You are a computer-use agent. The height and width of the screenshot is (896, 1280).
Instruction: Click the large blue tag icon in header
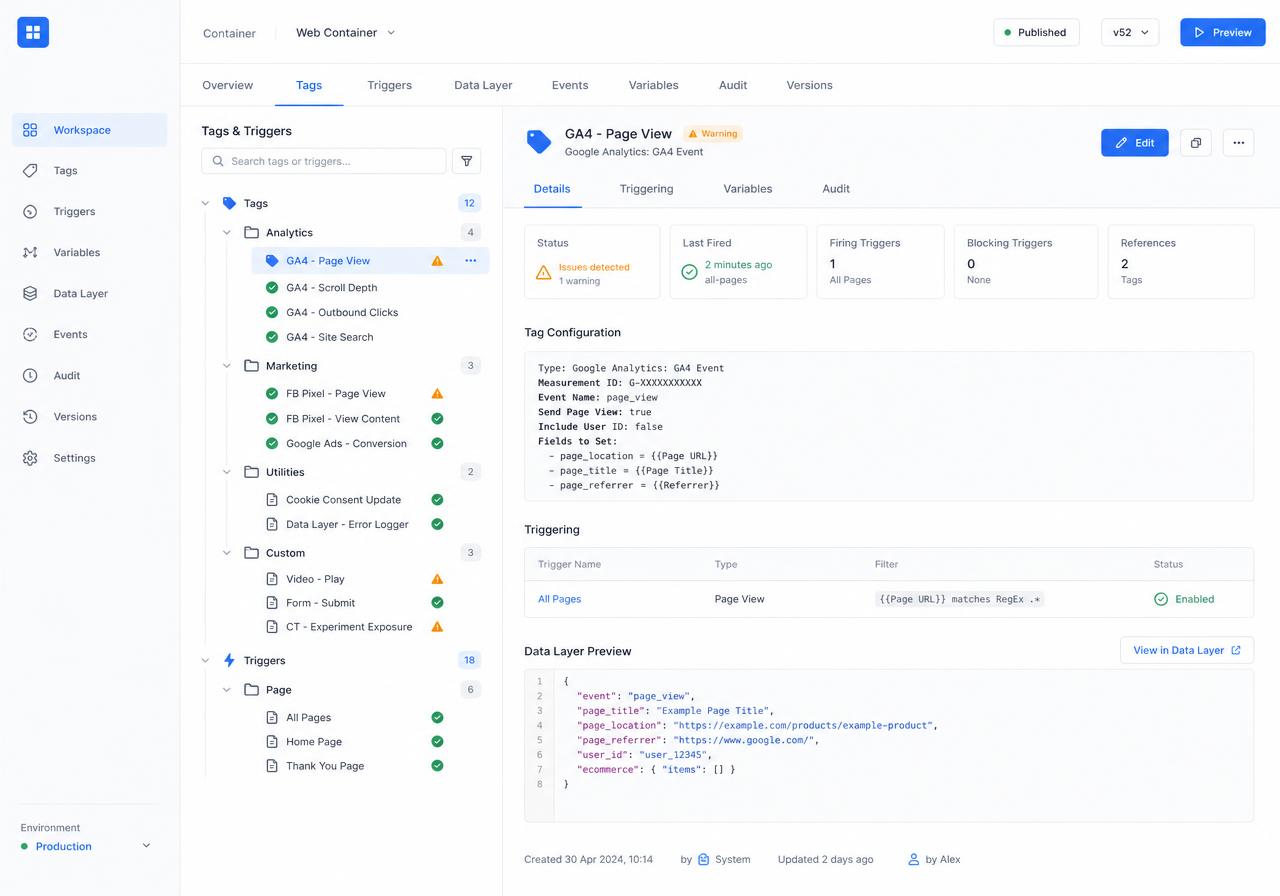(x=539, y=142)
